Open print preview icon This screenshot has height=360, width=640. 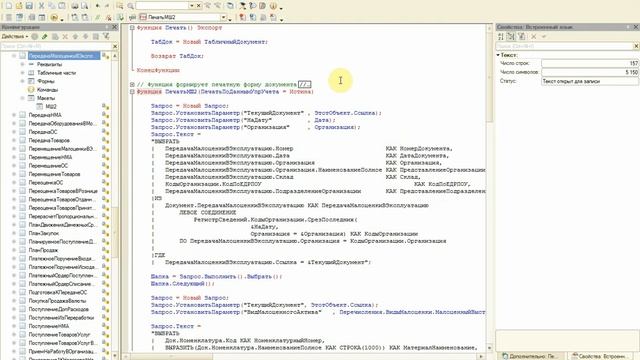[x=84, y=6]
